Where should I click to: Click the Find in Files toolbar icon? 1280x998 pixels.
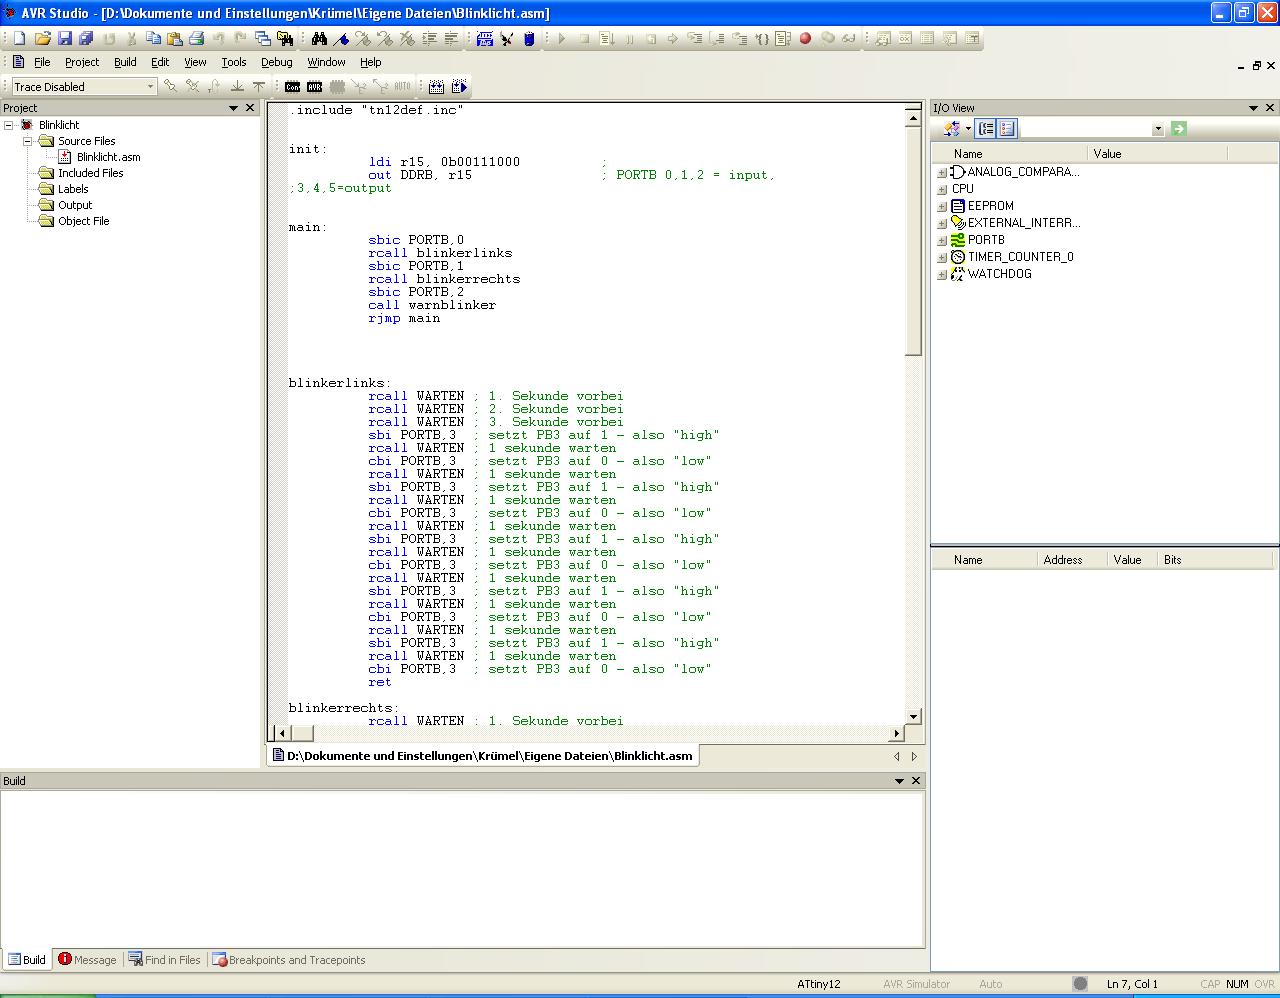pos(285,39)
